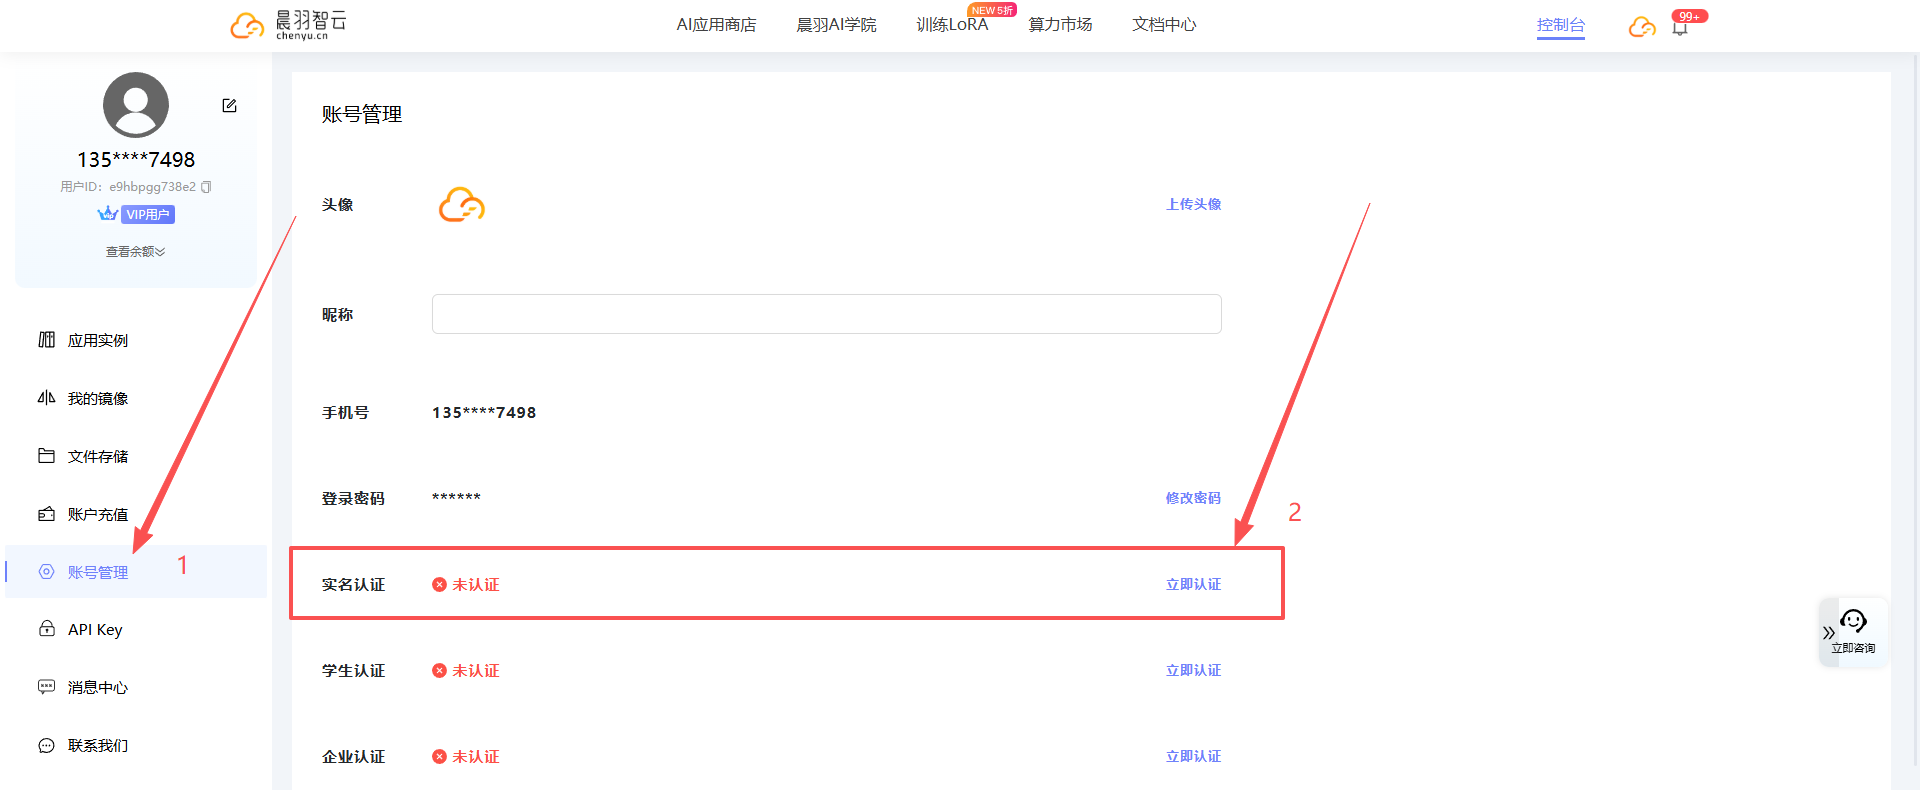Screen dimensions: 1920x790
Task: Open 文件存储 in the sidebar
Action: point(97,457)
